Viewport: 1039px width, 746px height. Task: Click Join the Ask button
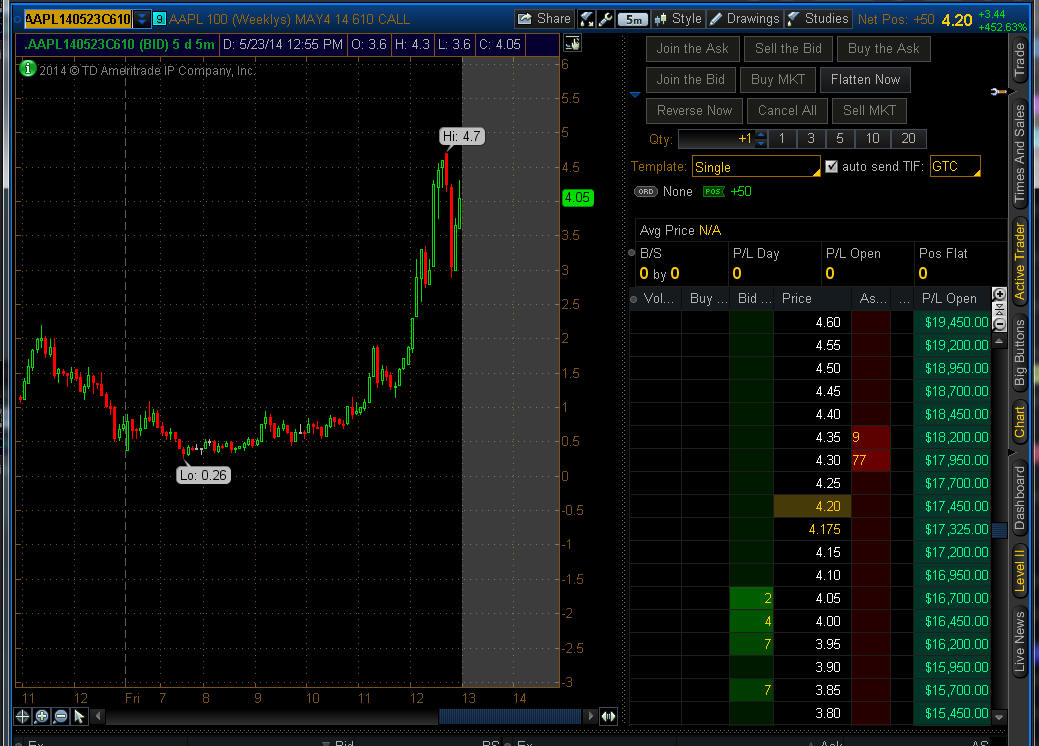[692, 48]
